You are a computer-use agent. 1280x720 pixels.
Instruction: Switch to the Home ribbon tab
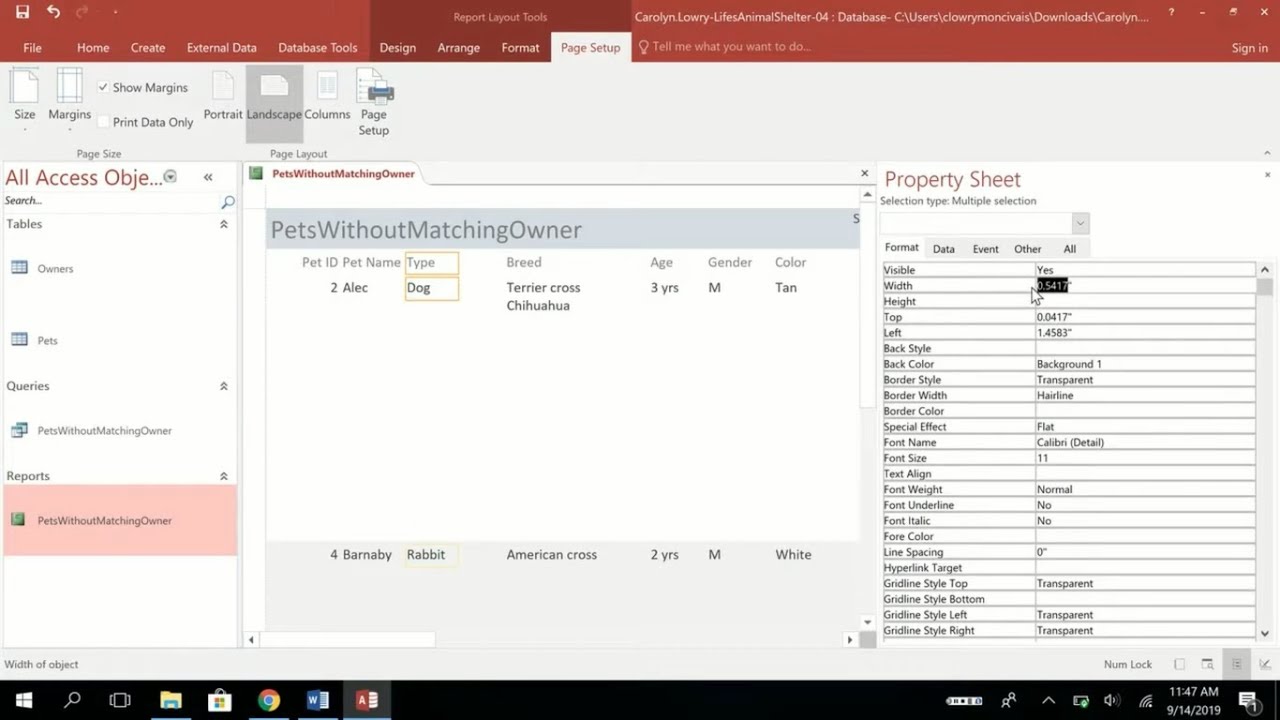93,47
